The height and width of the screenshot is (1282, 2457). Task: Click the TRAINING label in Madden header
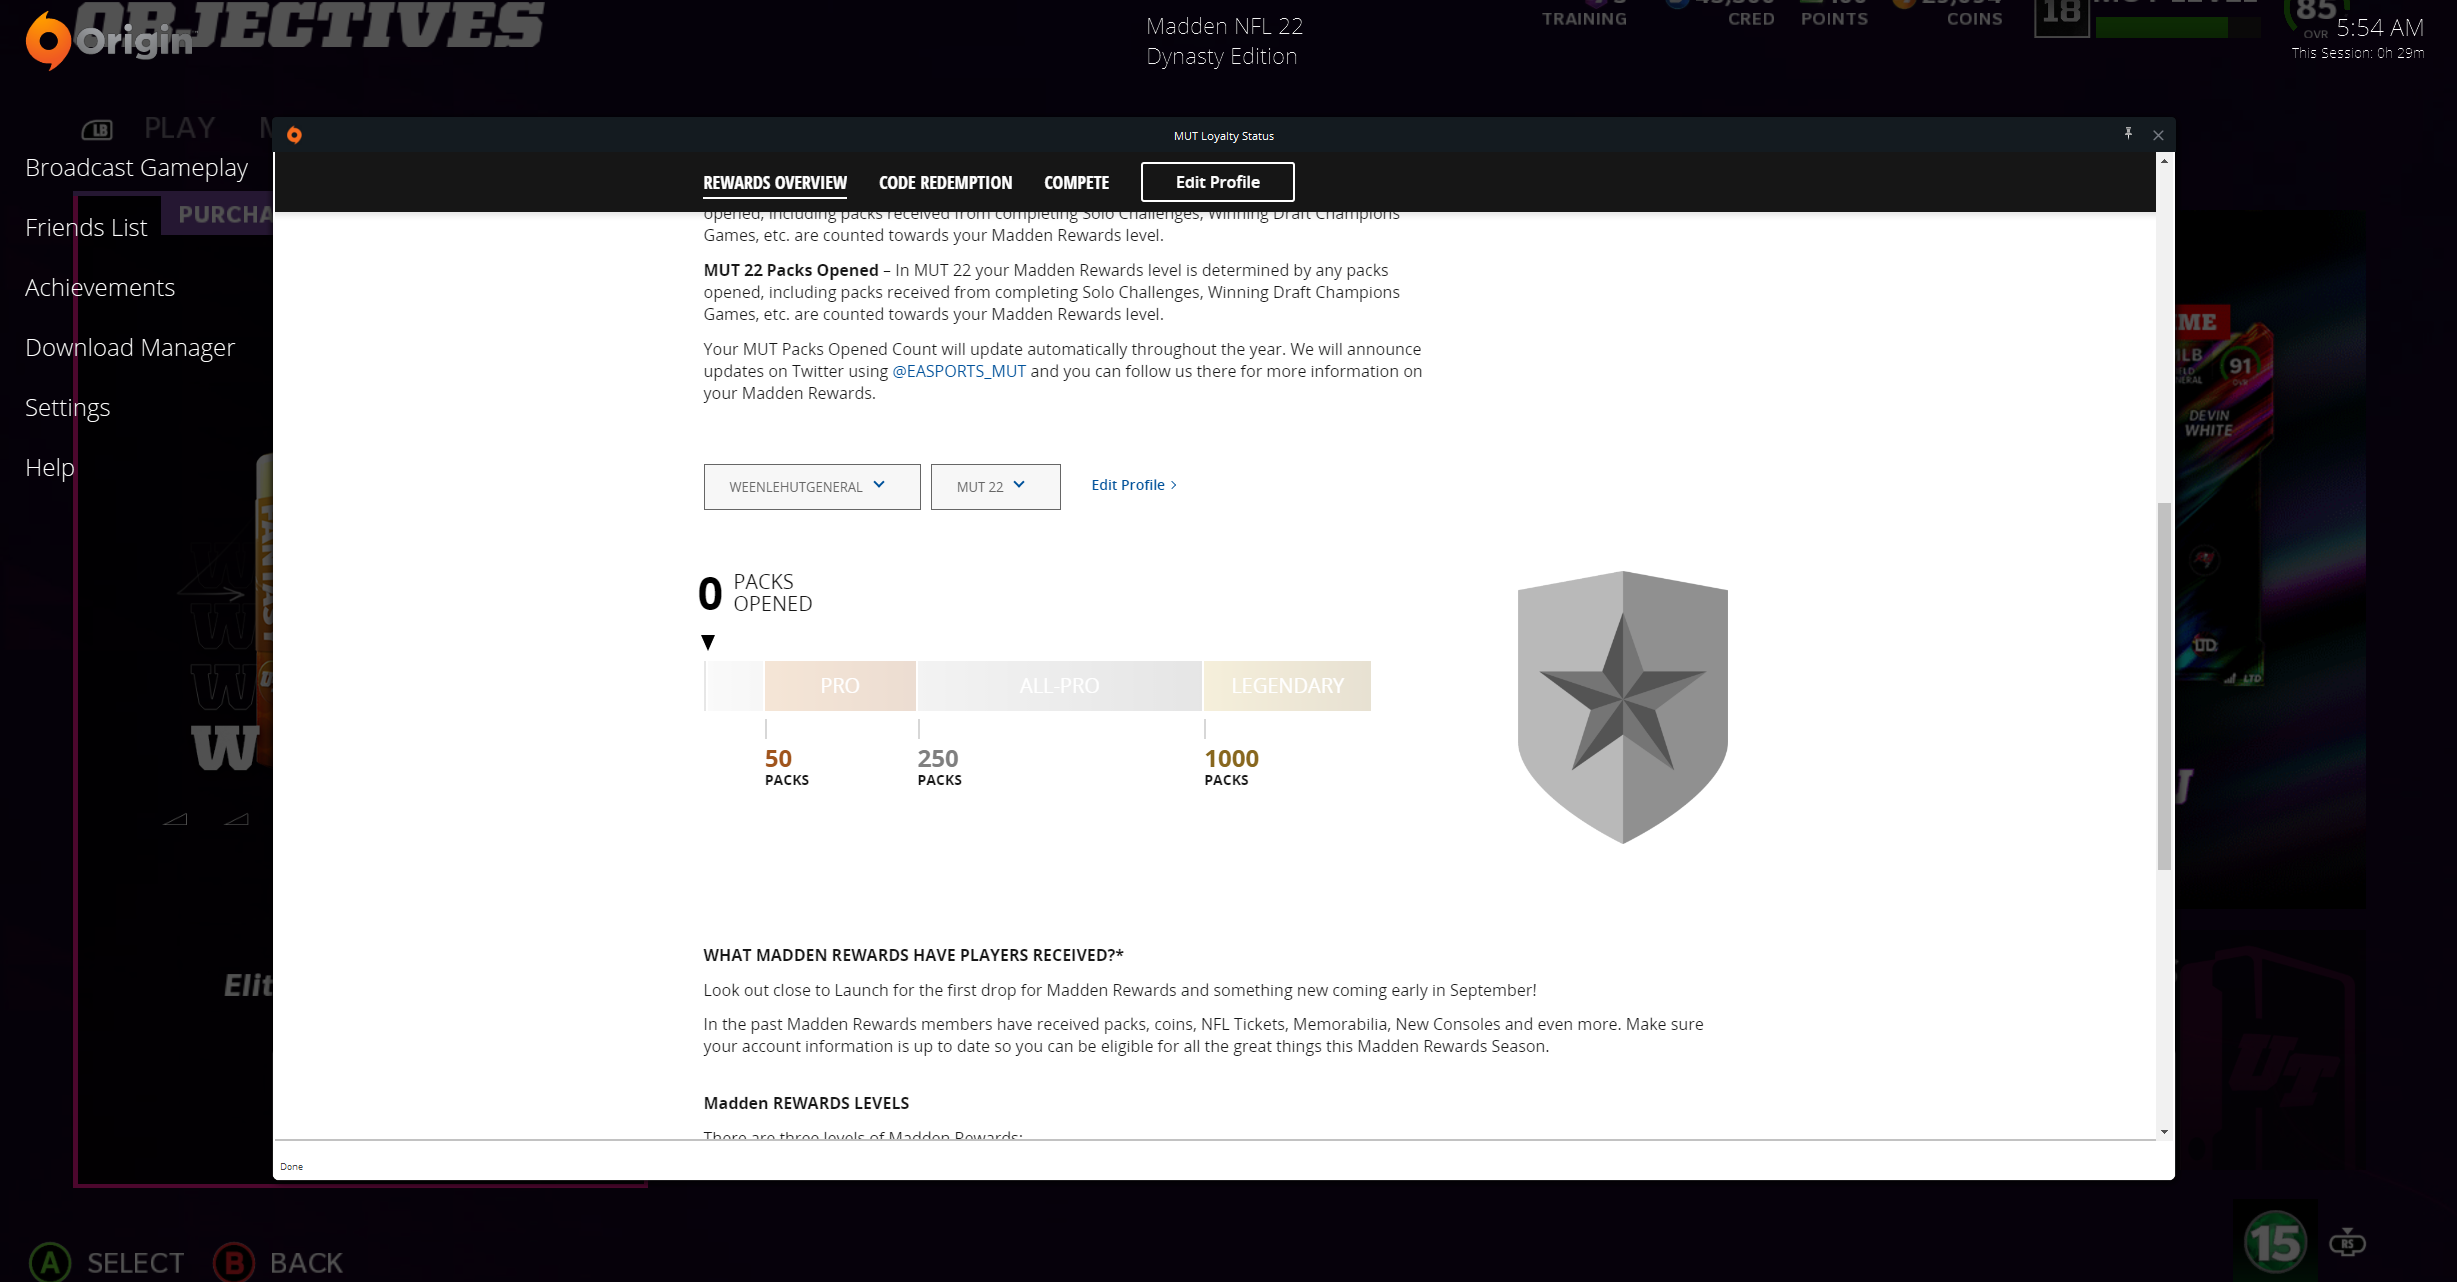tap(1584, 19)
